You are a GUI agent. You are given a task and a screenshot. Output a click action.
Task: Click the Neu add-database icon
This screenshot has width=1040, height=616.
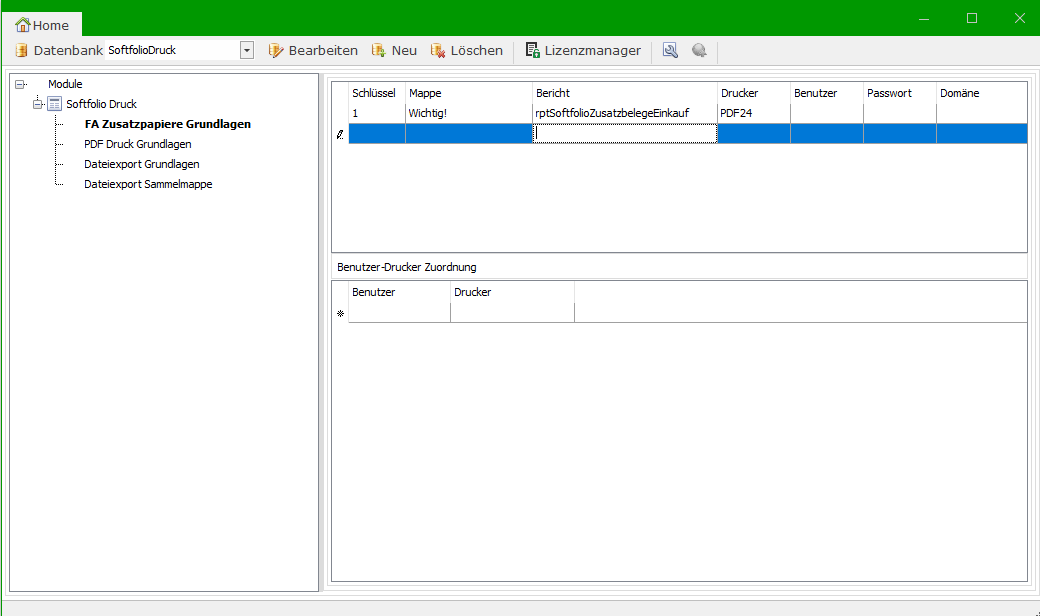click(379, 50)
